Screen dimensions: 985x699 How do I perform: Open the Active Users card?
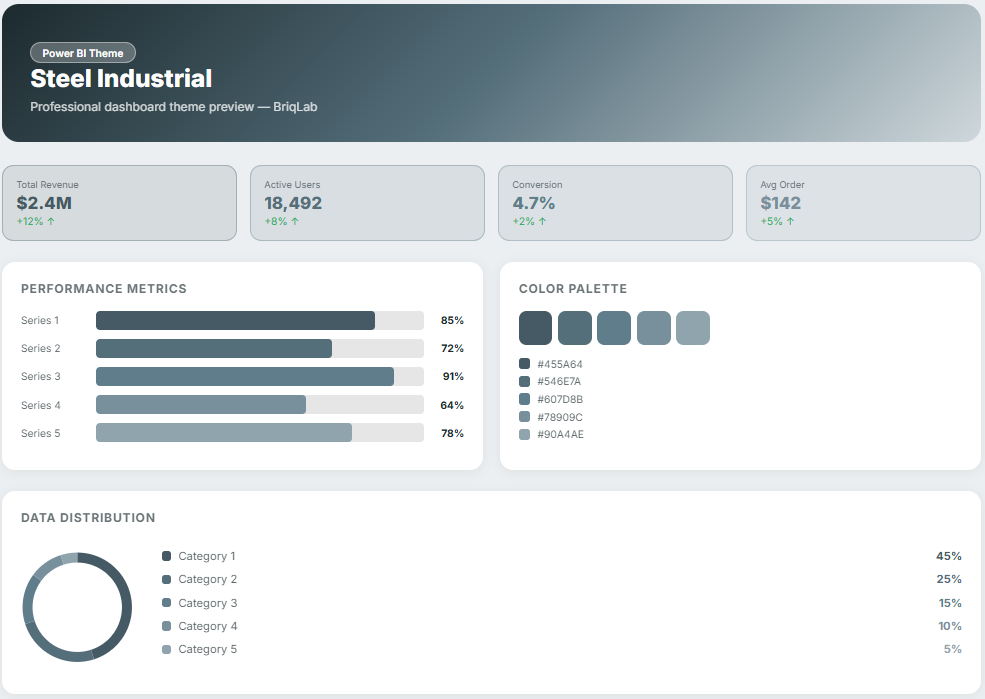coord(367,203)
